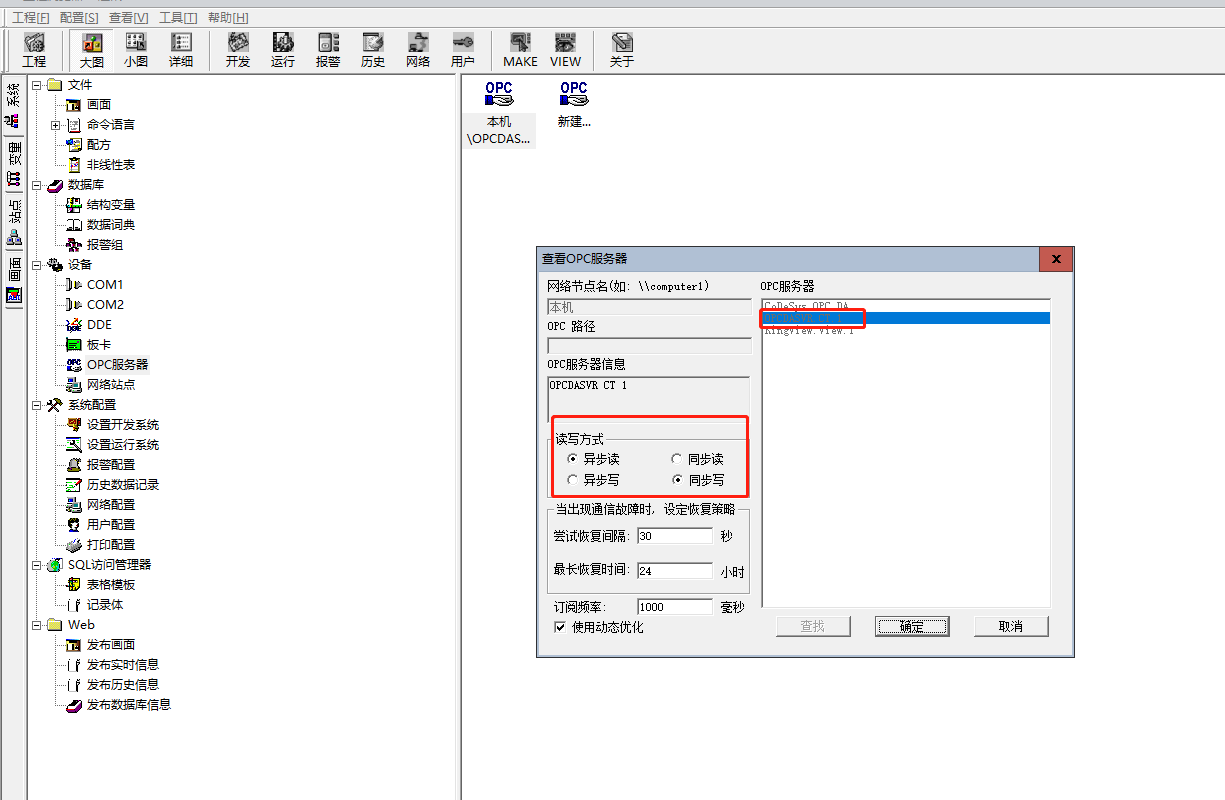Click the 尝试恢复间隔 input field

675,535
